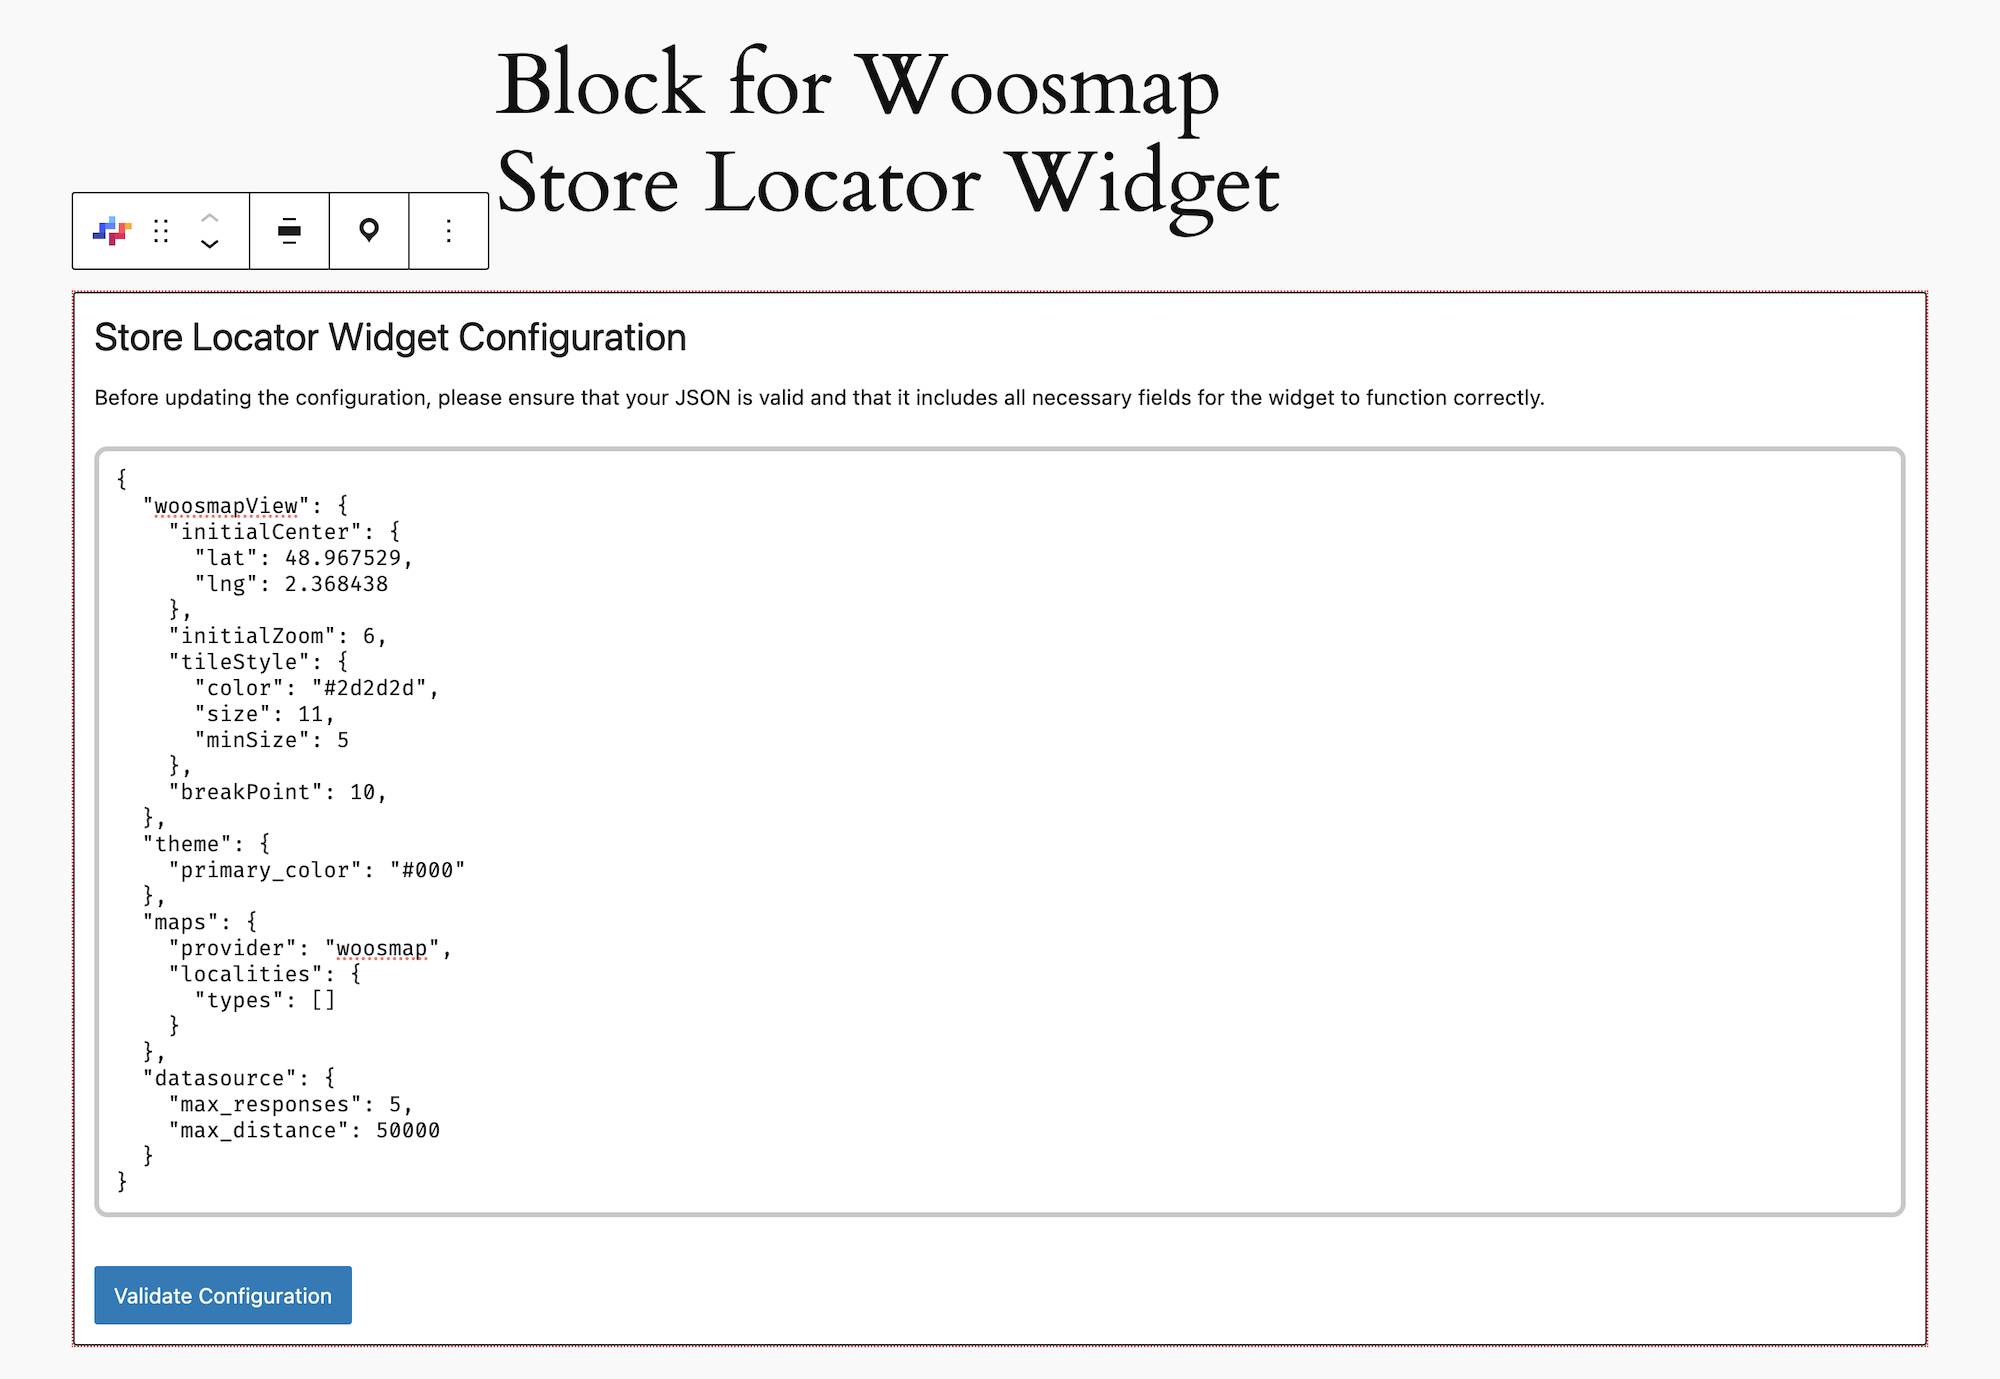
Task: Click the map pin marker toolbar icon
Action: (369, 231)
